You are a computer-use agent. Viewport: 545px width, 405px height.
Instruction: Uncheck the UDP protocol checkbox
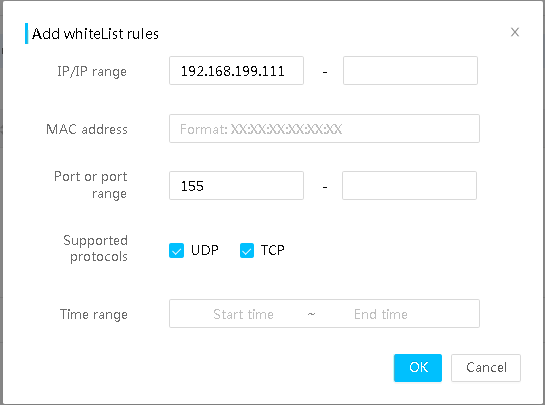pos(176,250)
